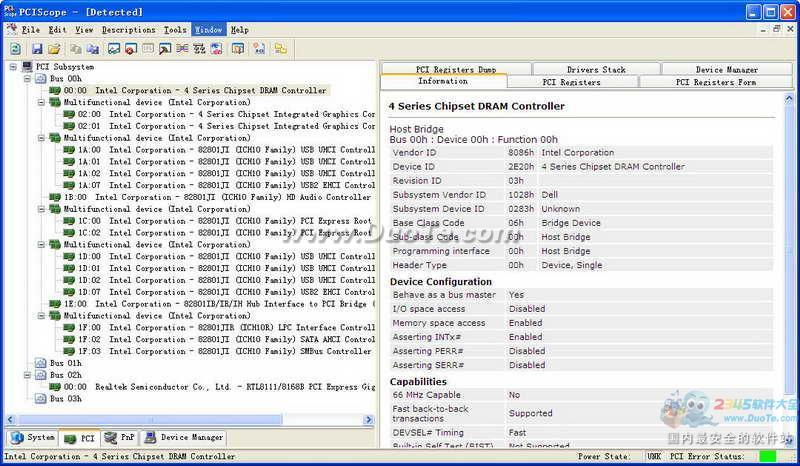Click the window-with-arrow toolbar icon

click(165, 48)
